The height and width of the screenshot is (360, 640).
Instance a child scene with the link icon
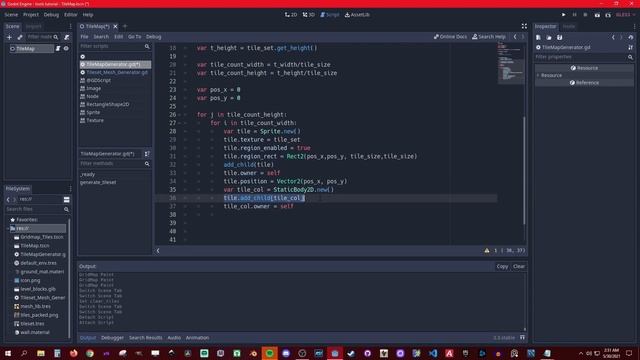coord(20,37)
